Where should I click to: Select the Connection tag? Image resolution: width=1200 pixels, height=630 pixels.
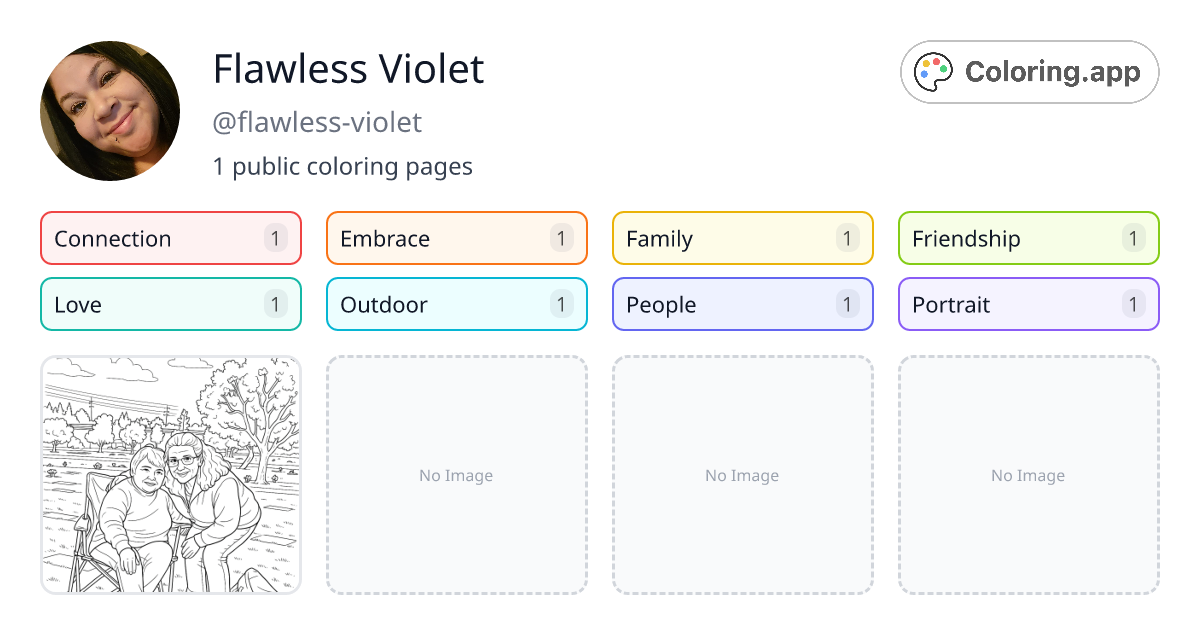click(x=170, y=238)
